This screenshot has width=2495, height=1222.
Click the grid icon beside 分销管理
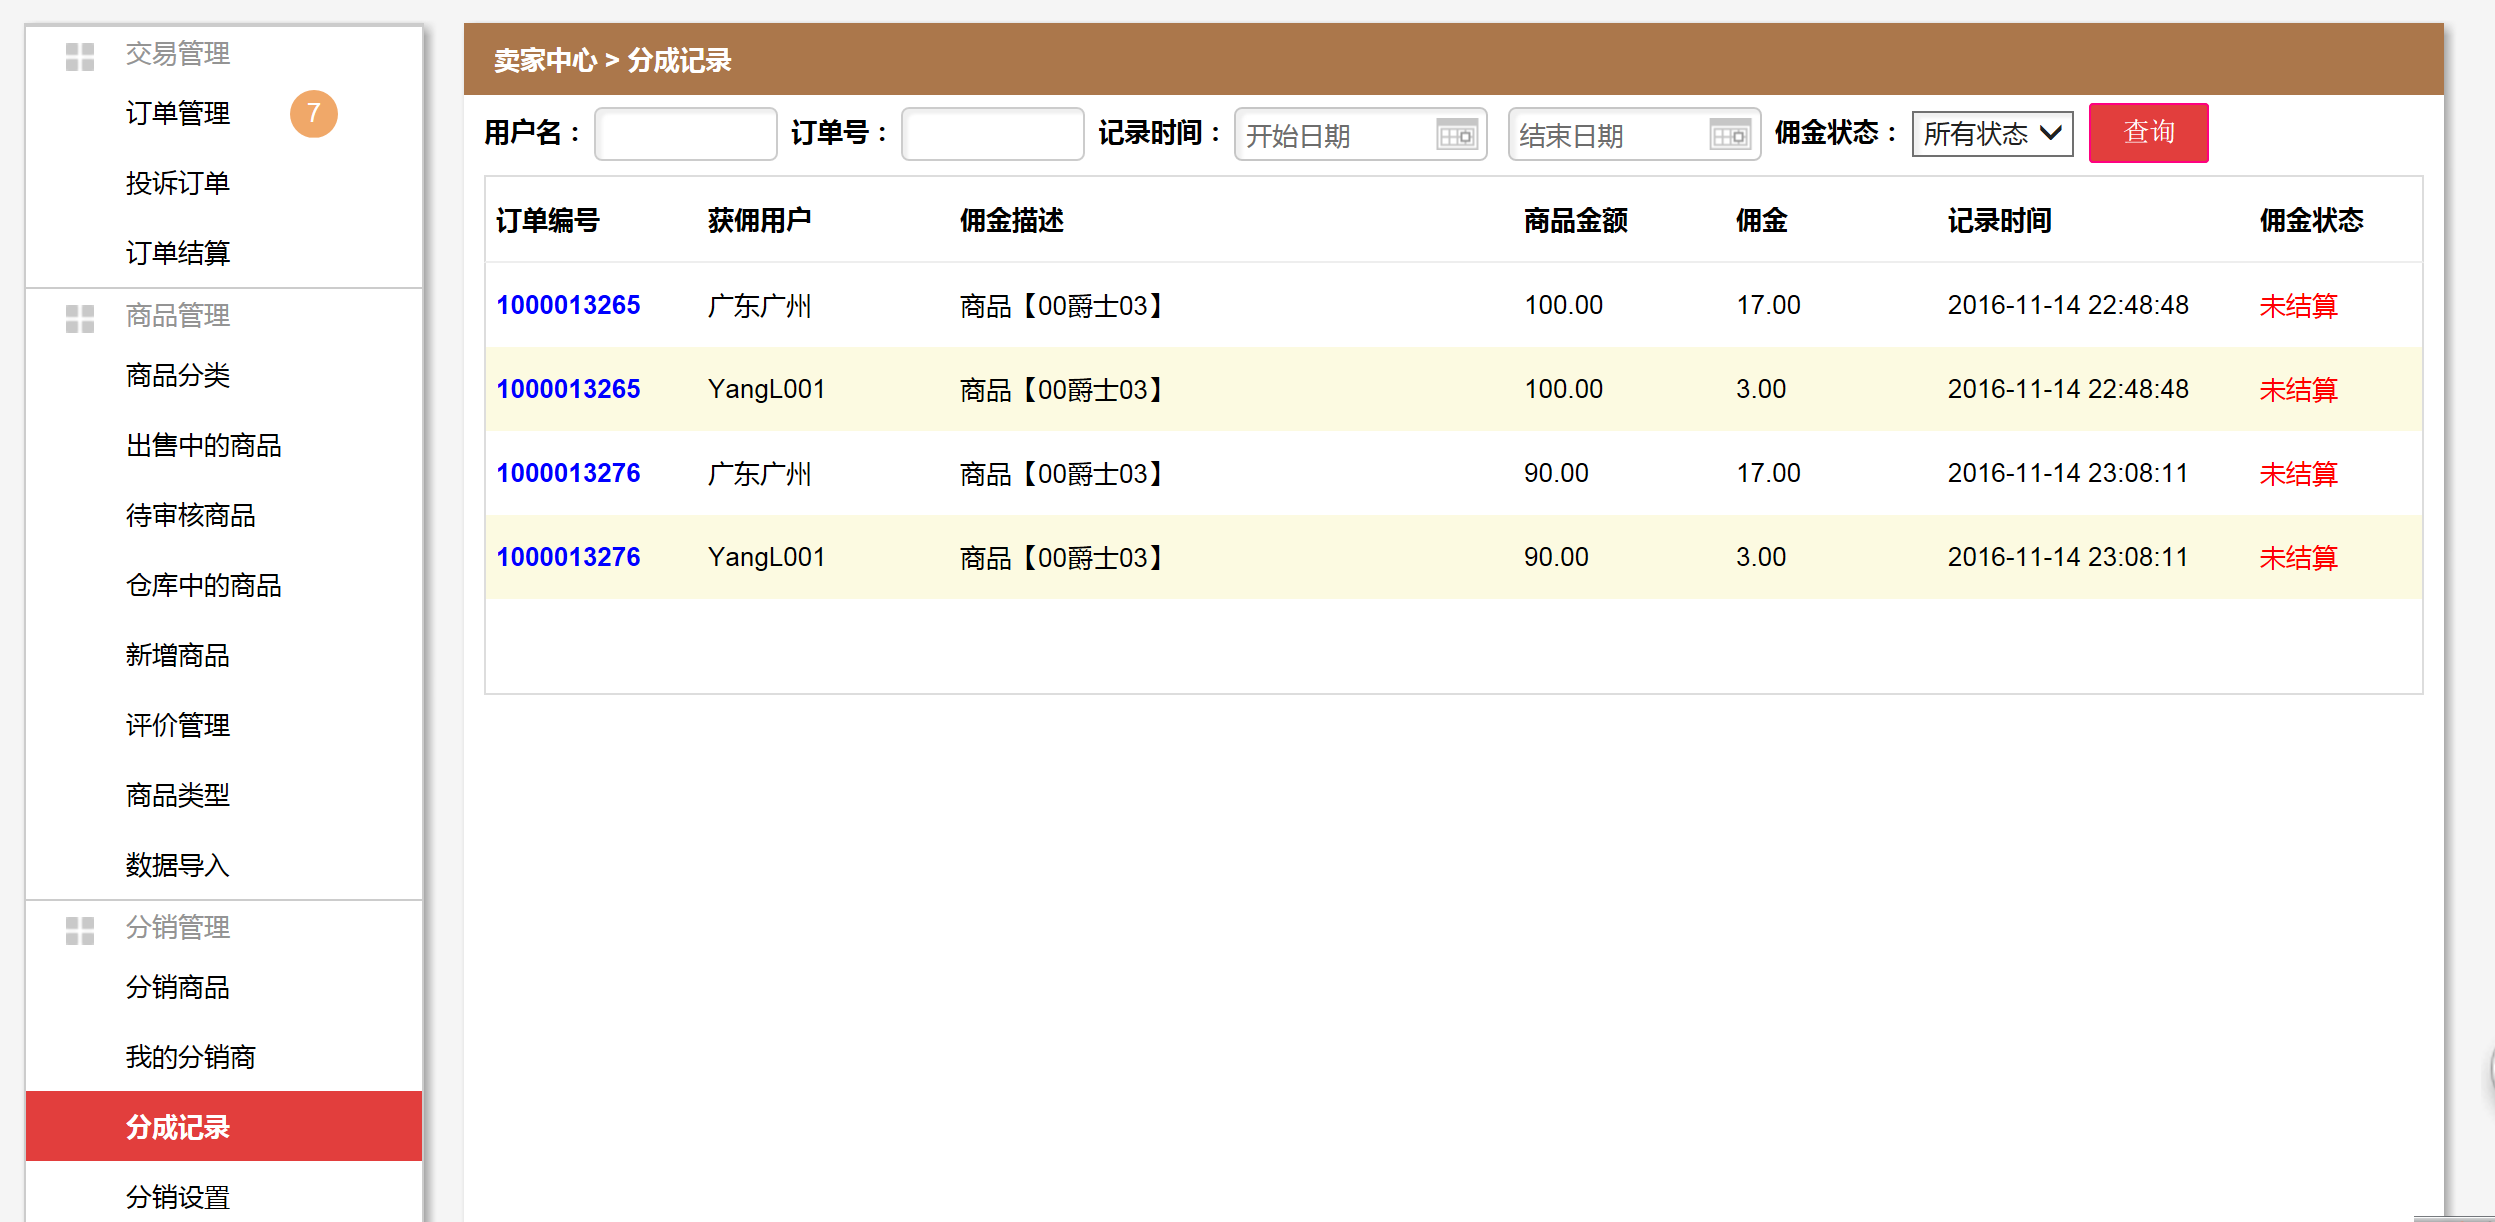(80, 930)
